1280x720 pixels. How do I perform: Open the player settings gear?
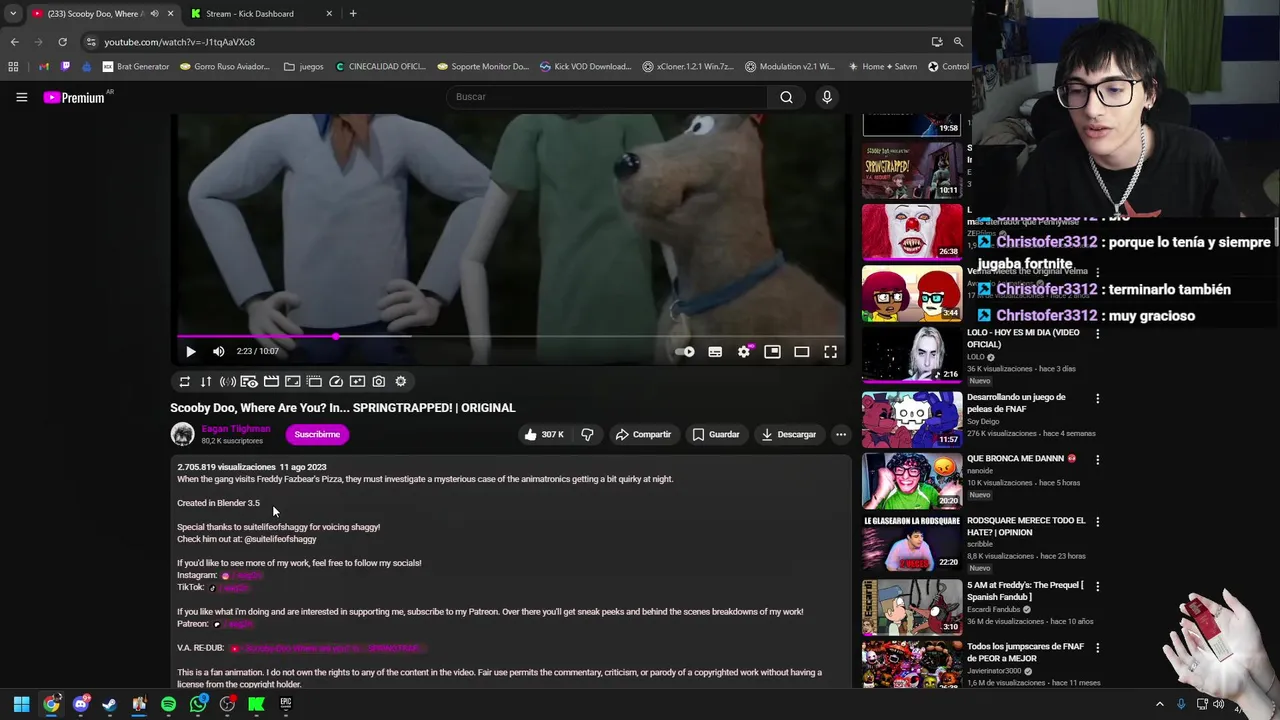(x=743, y=351)
